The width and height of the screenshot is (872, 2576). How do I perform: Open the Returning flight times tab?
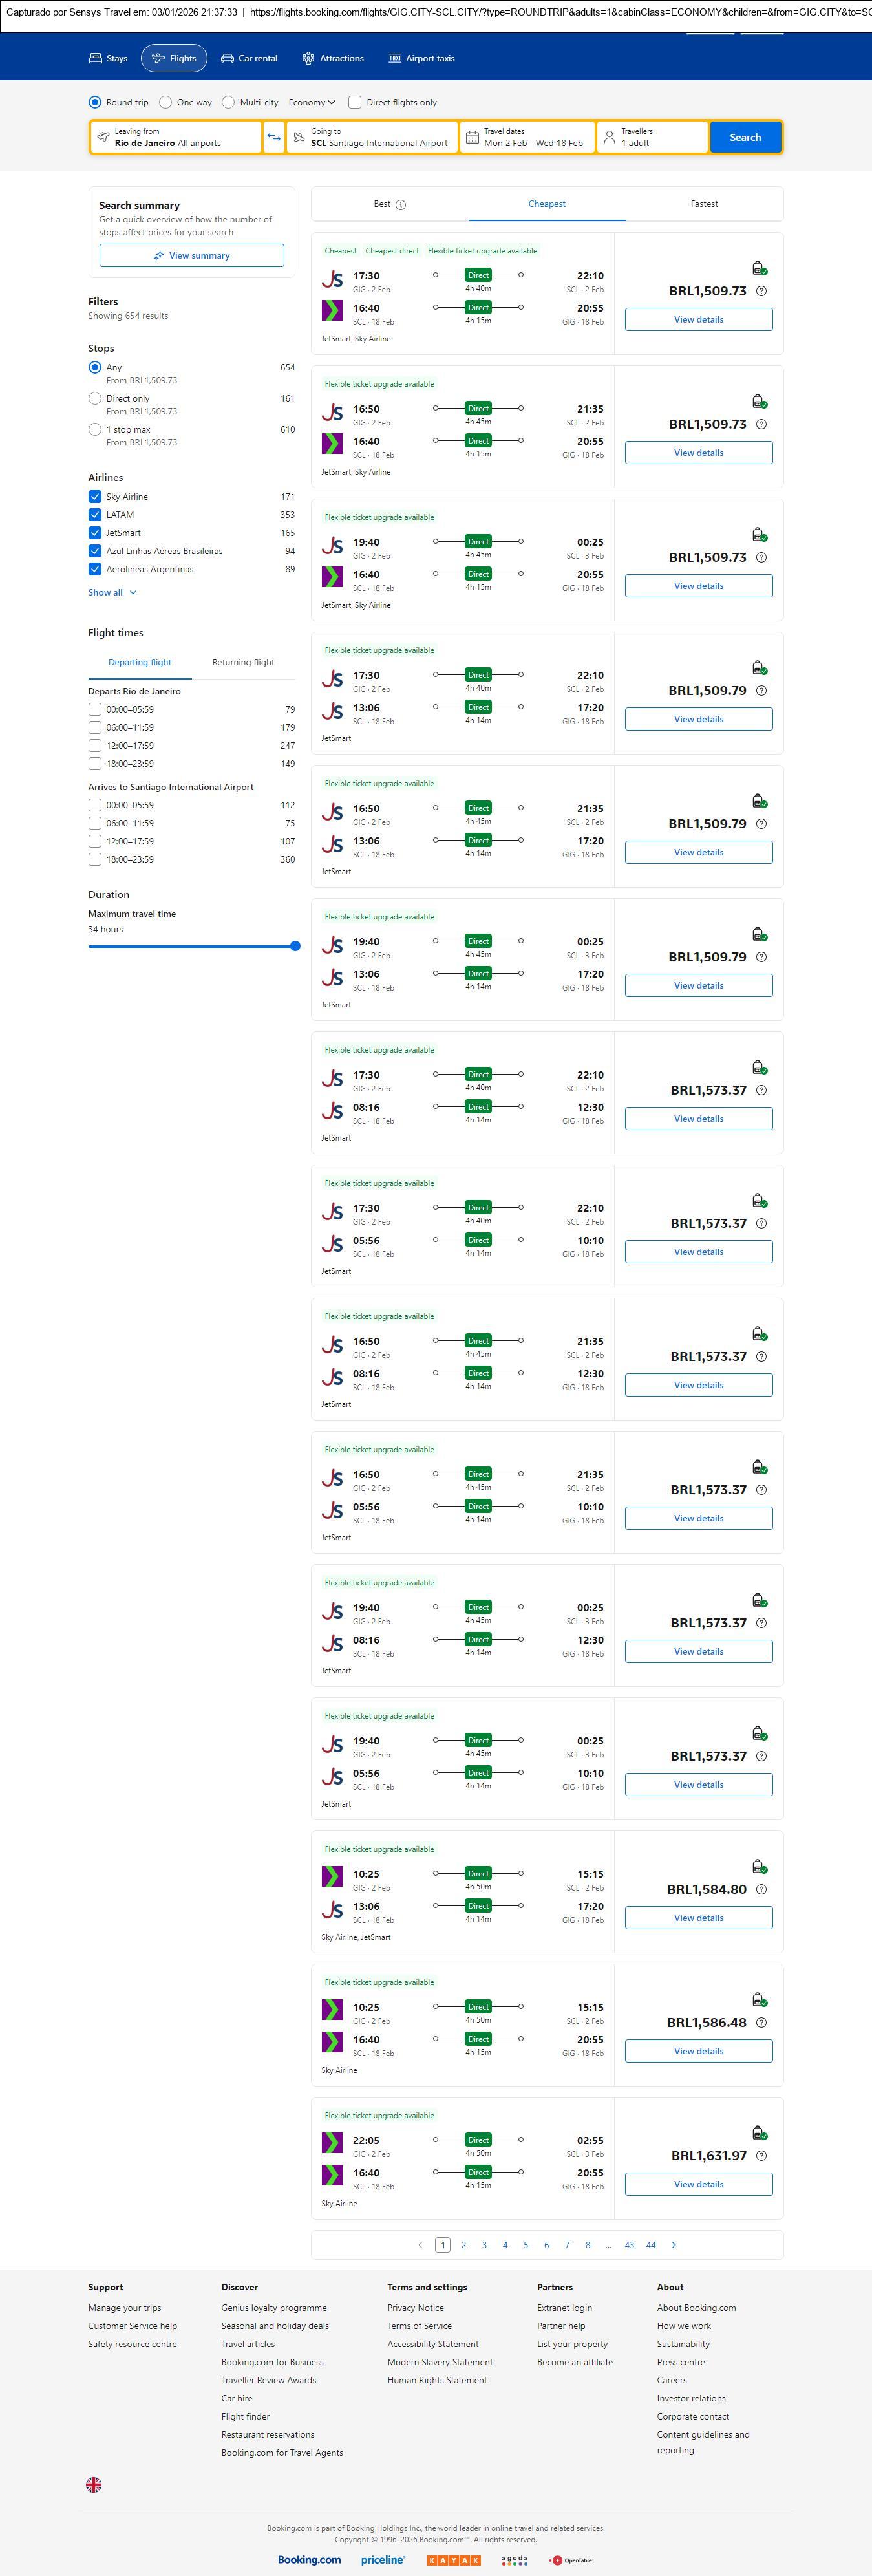pos(243,662)
